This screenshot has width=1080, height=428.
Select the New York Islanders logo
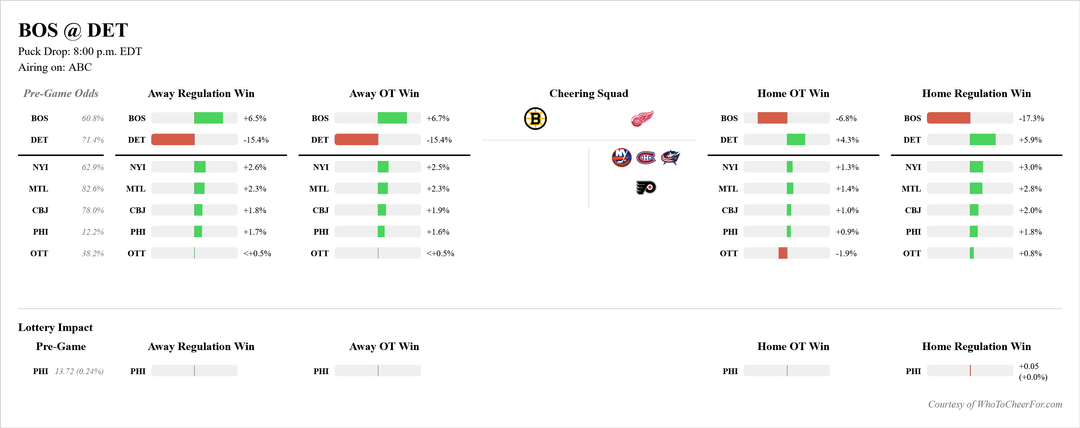tap(623, 157)
